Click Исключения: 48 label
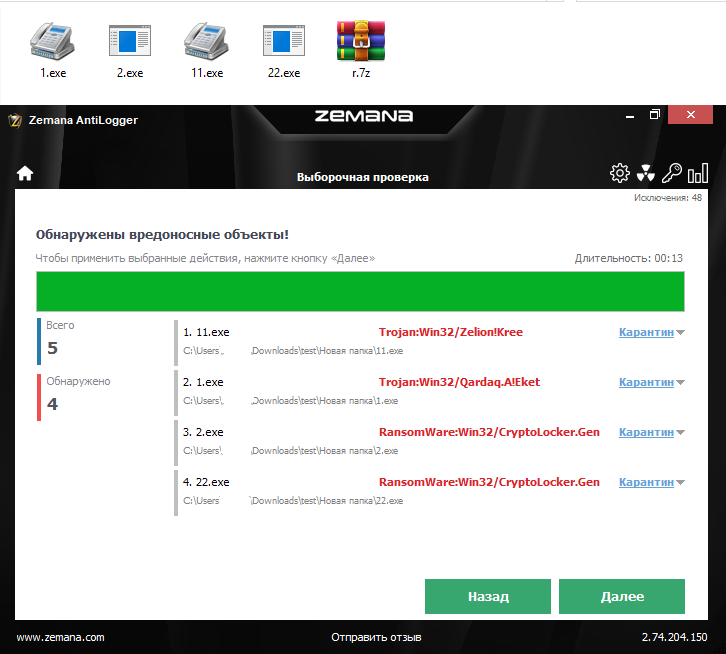 coord(668,198)
